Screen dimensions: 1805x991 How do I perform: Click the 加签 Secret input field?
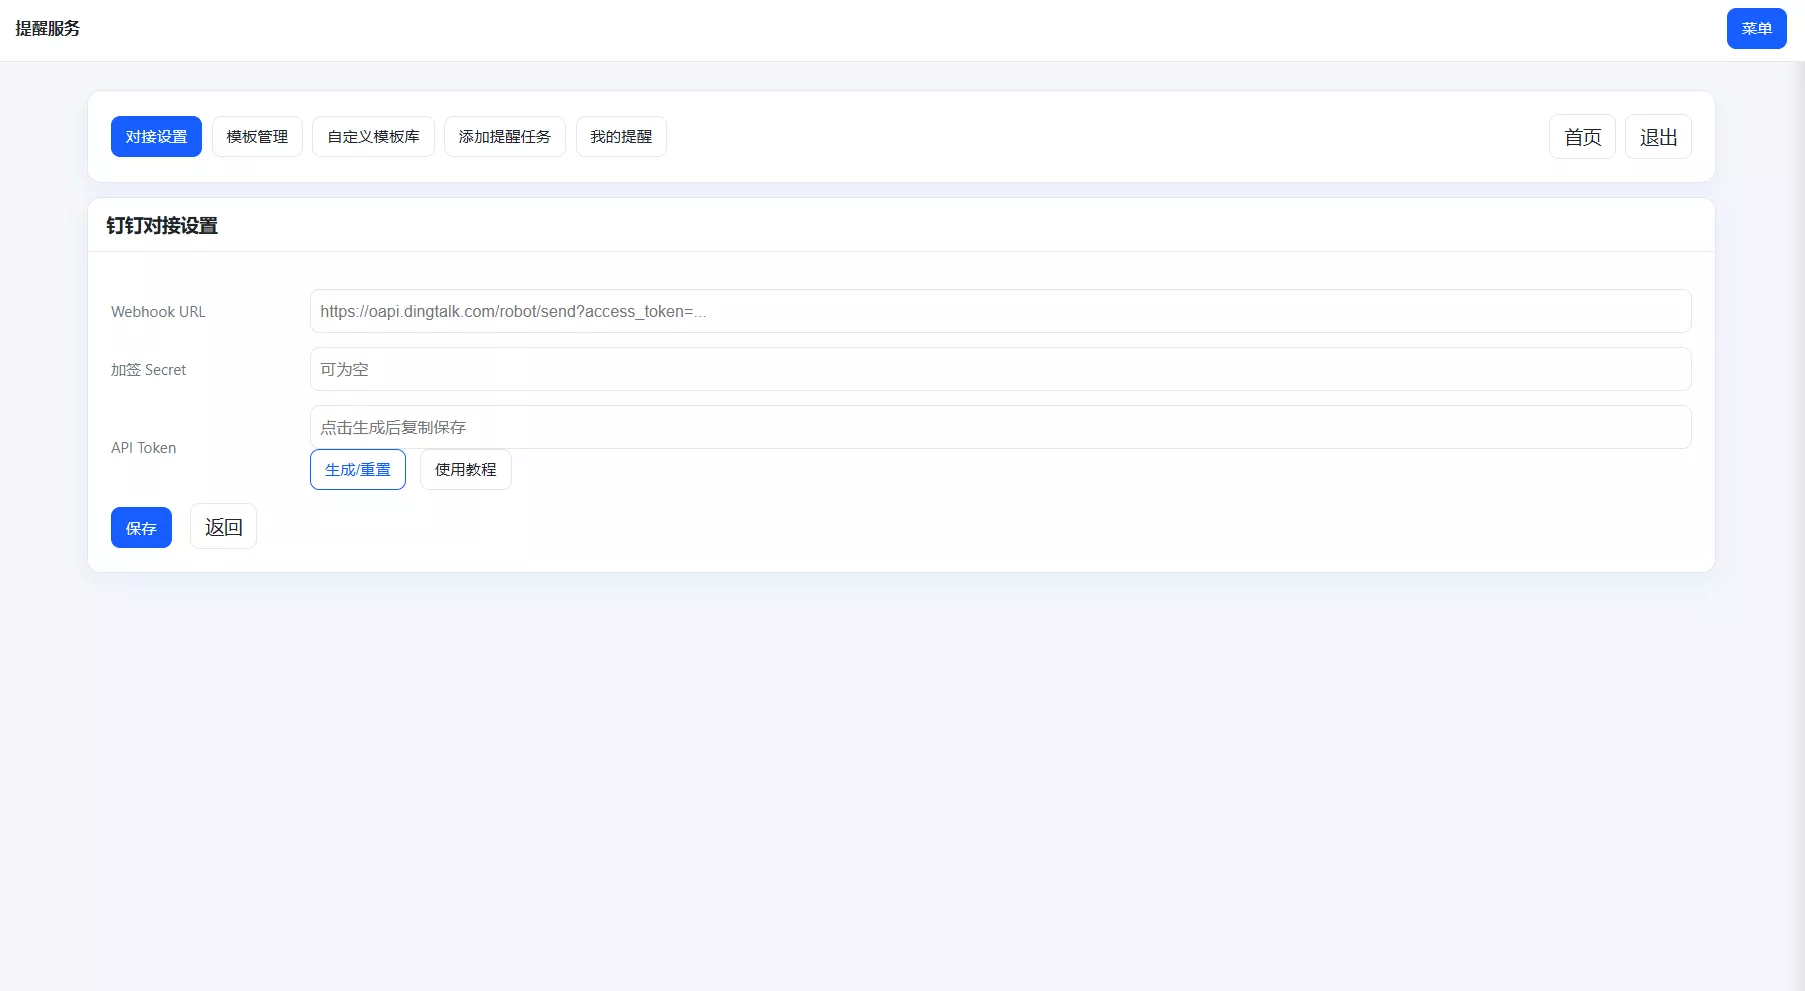pyautogui.click(x=1000, y=369)
